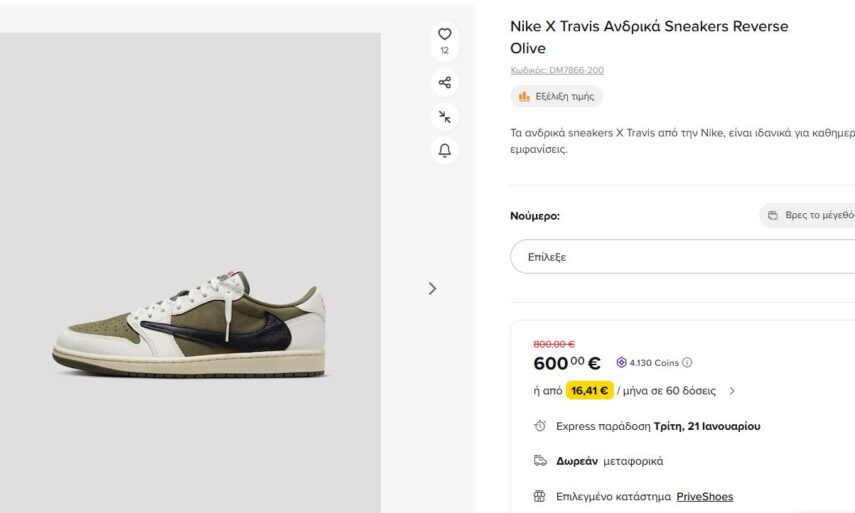
Task: Show next product image with arrow
Action: coord(432,288)
